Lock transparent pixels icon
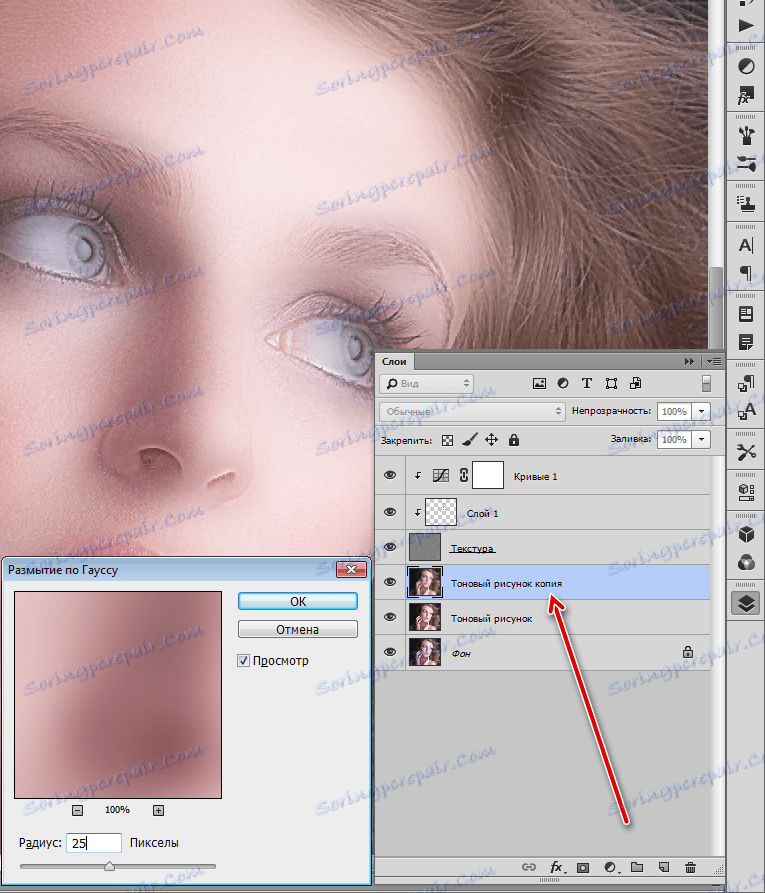Screen dimensions: 765x893 [448, 440]
